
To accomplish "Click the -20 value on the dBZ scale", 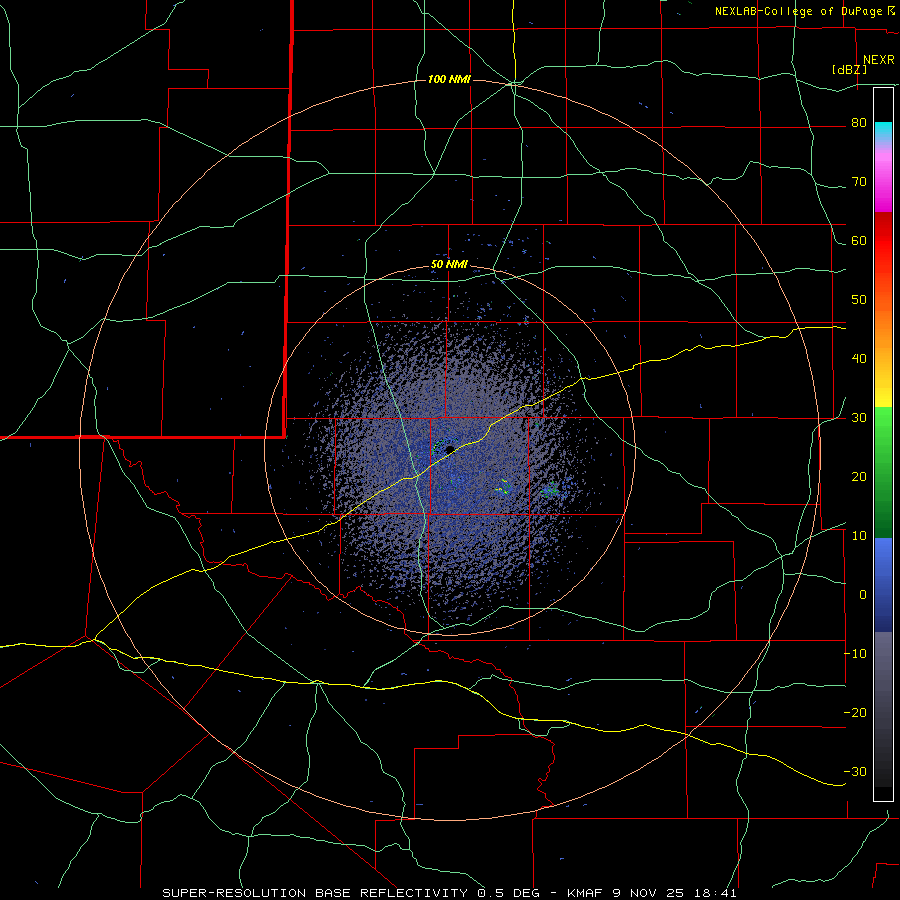I will tap(855, 713).
